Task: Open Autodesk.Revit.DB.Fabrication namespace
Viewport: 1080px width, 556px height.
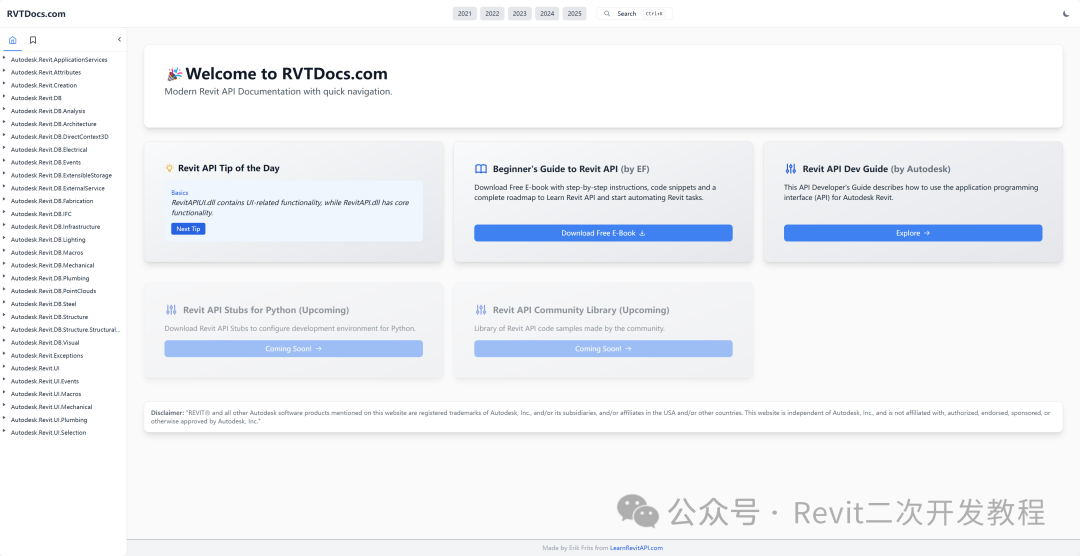Action: (x=52, y=201)
